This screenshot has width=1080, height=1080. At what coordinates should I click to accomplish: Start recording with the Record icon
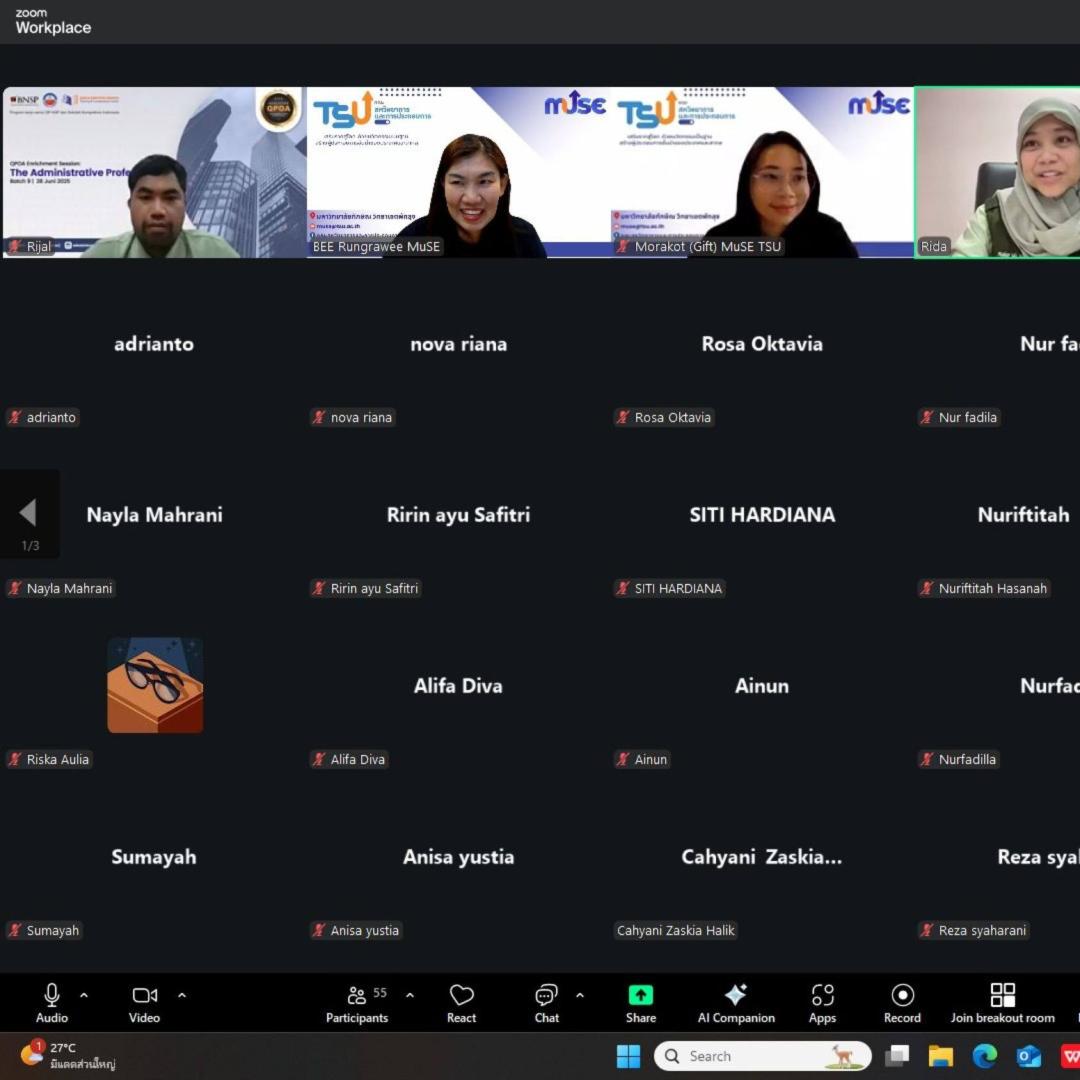(902, 1003)
